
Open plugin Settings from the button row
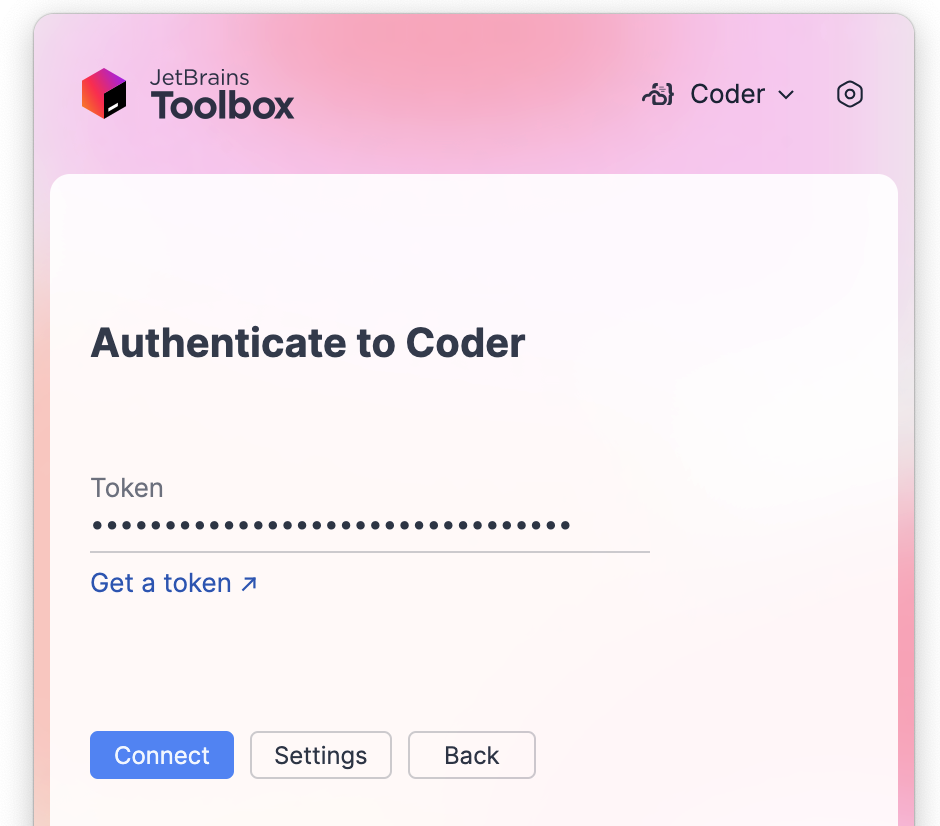(320, 755)
